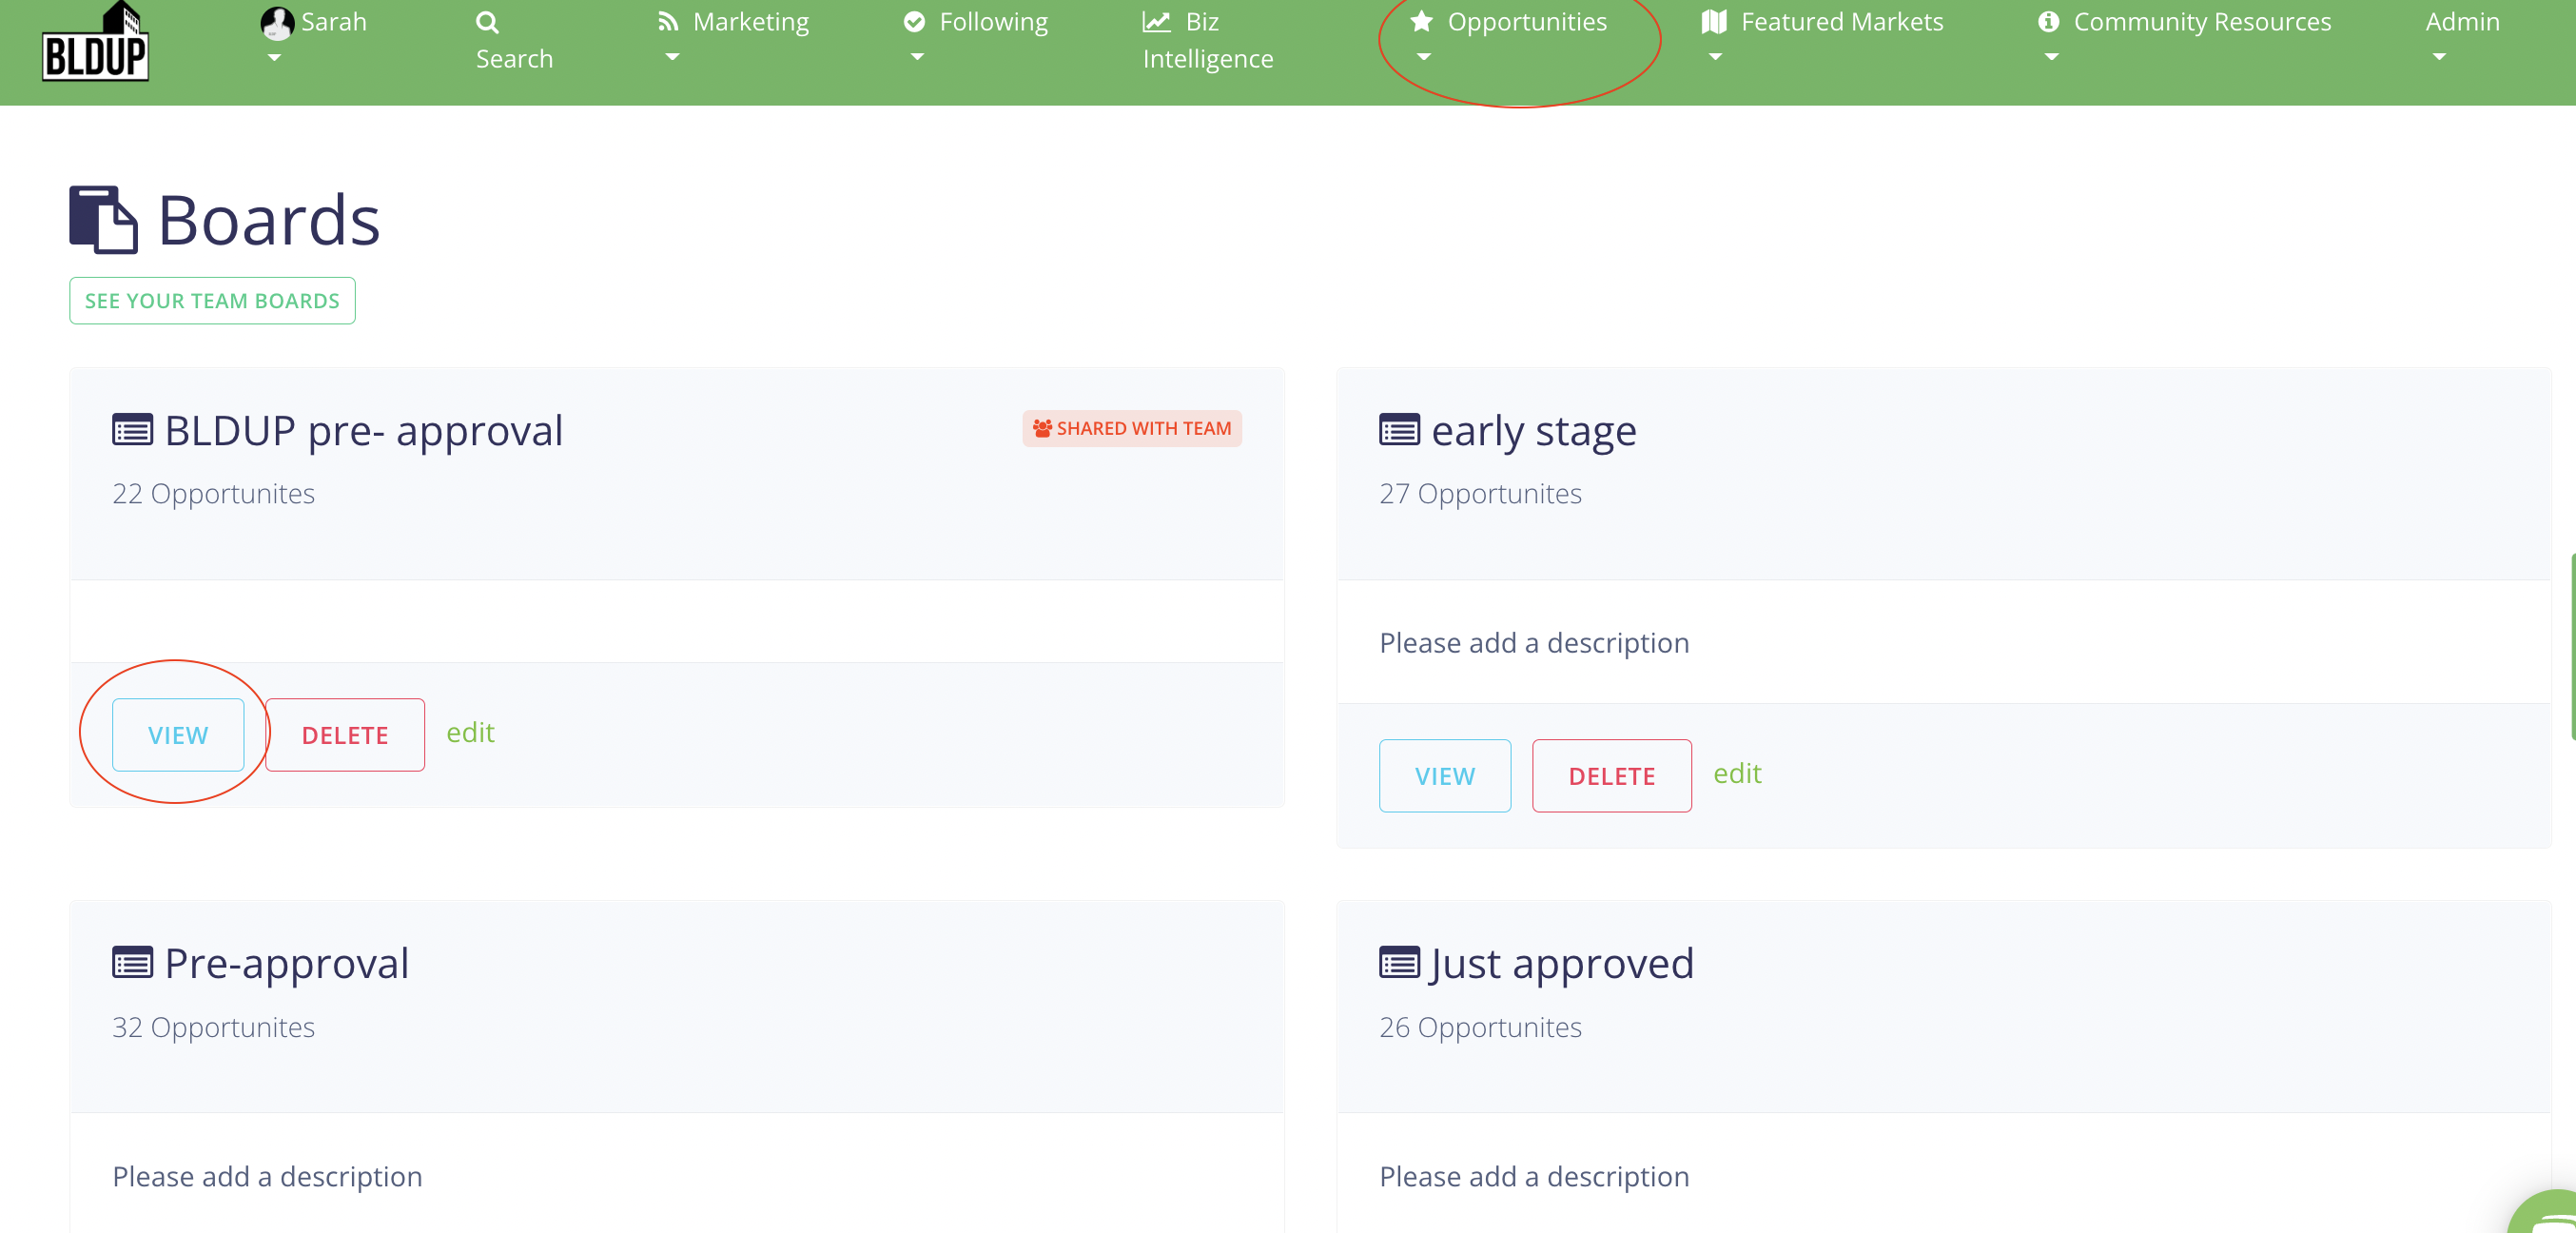Edit the BLDUP pre-approval board

[470, 733]
